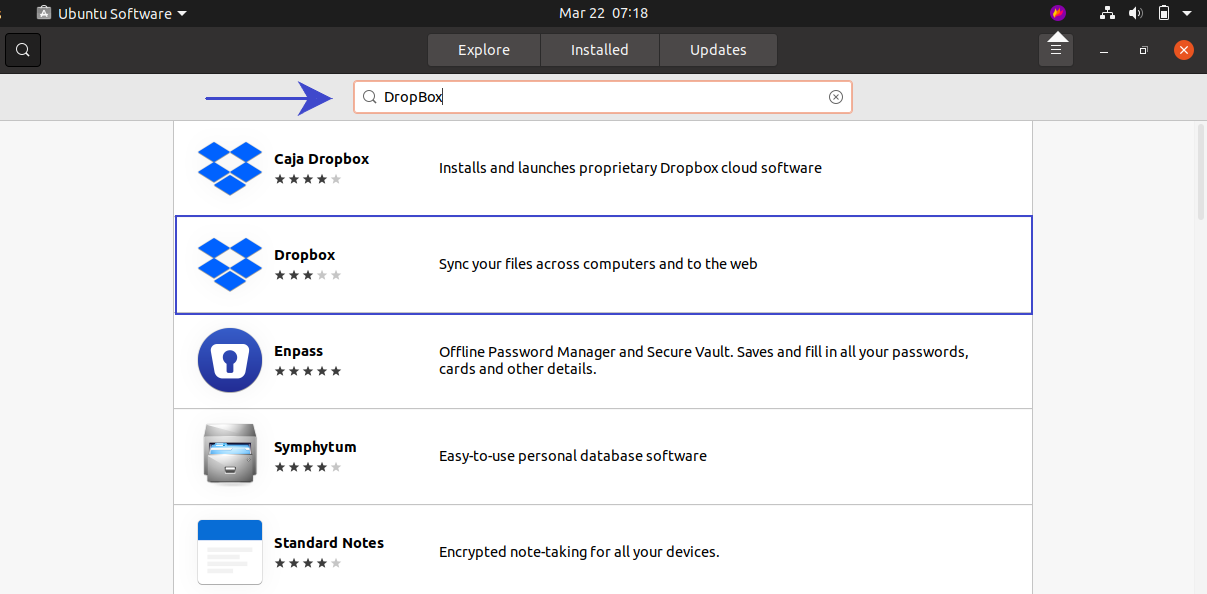The height and width of the screenshot is (594, 1207).
Task: Minimize the Ubuntu Software window
Action: pos(1103,50)
